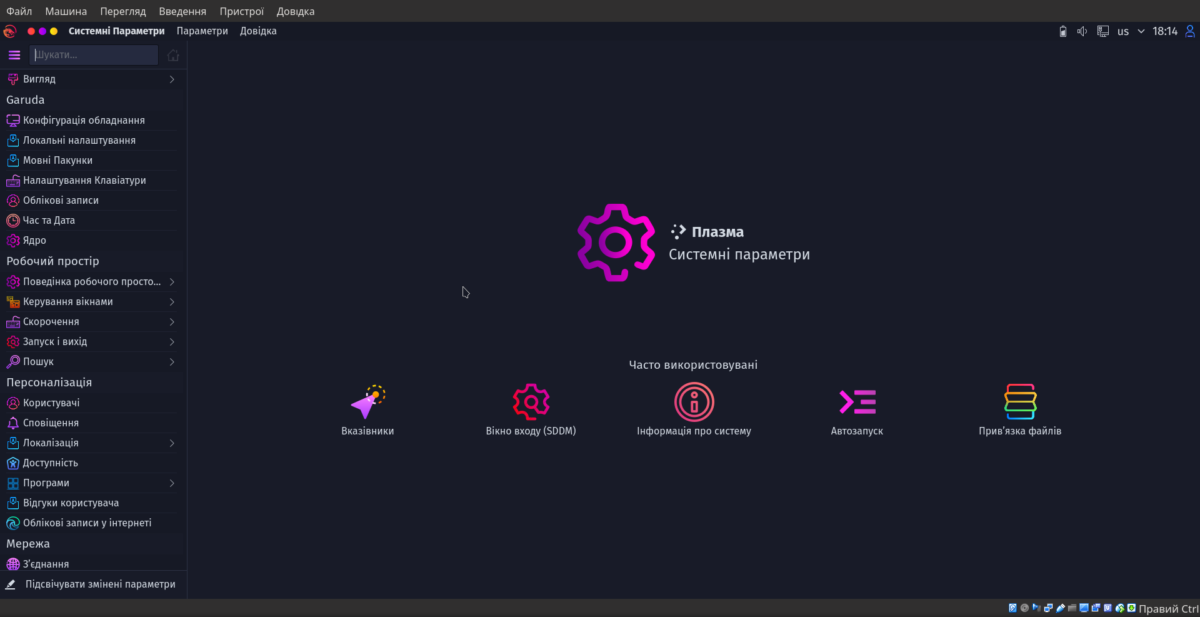This screenshot has height=617, width=1200.
Task: Click the Локальні налаштування icon
Action: tap(13, 140)
